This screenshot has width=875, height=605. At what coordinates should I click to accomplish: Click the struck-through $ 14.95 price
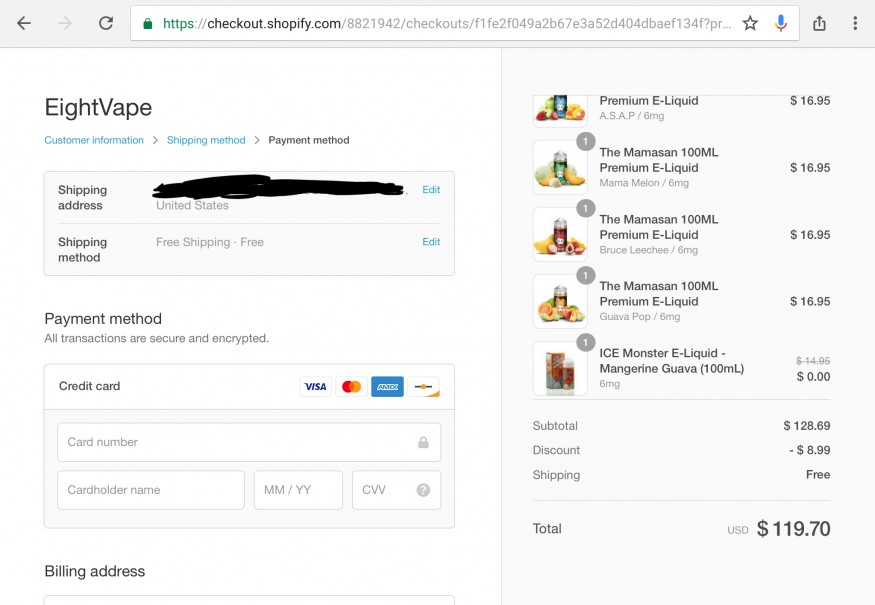pos(813,361)
